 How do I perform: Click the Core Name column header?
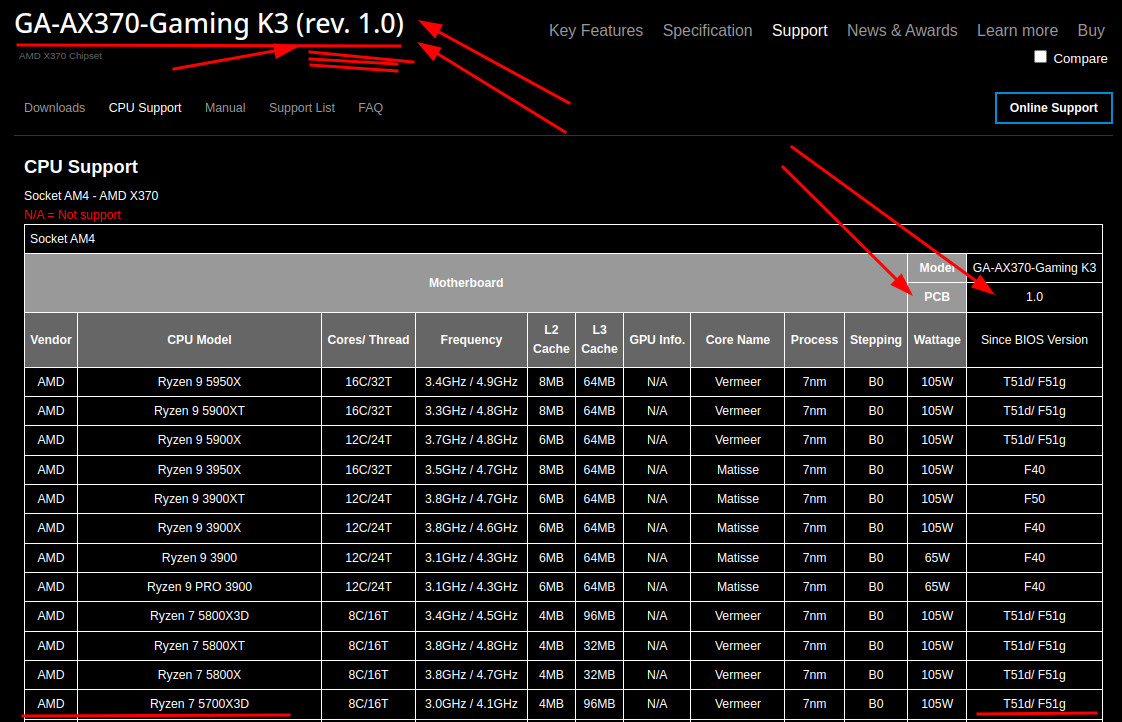tap(738, 340)
